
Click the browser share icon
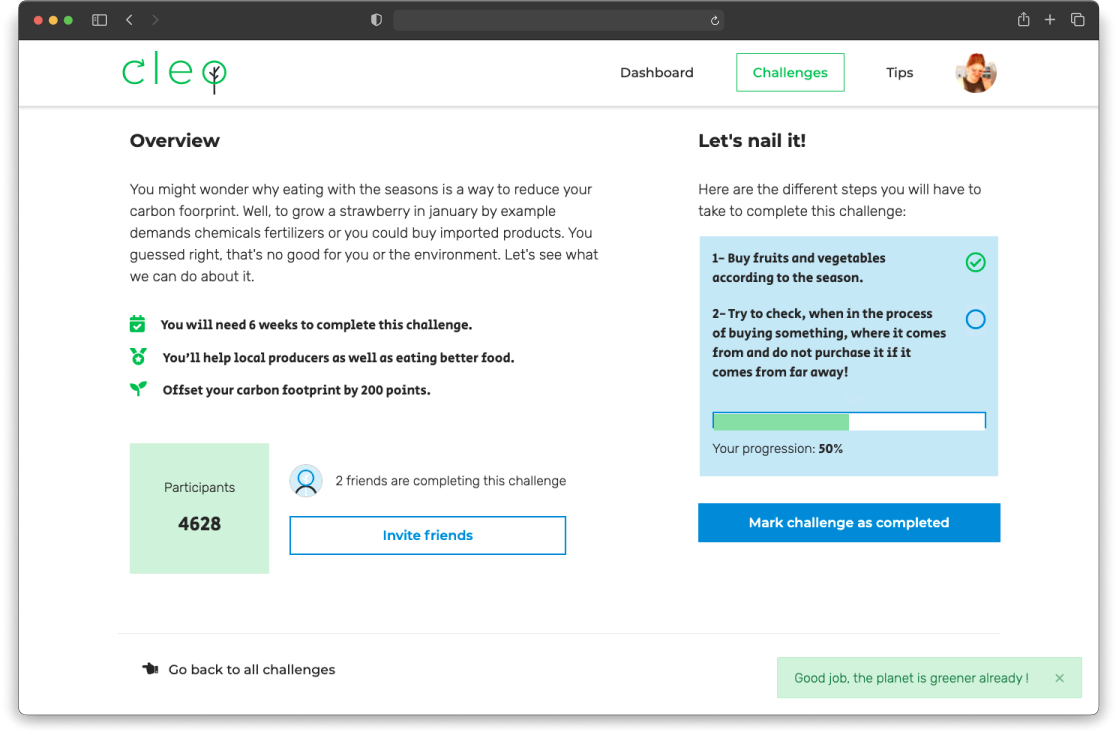click(1023, 20)
